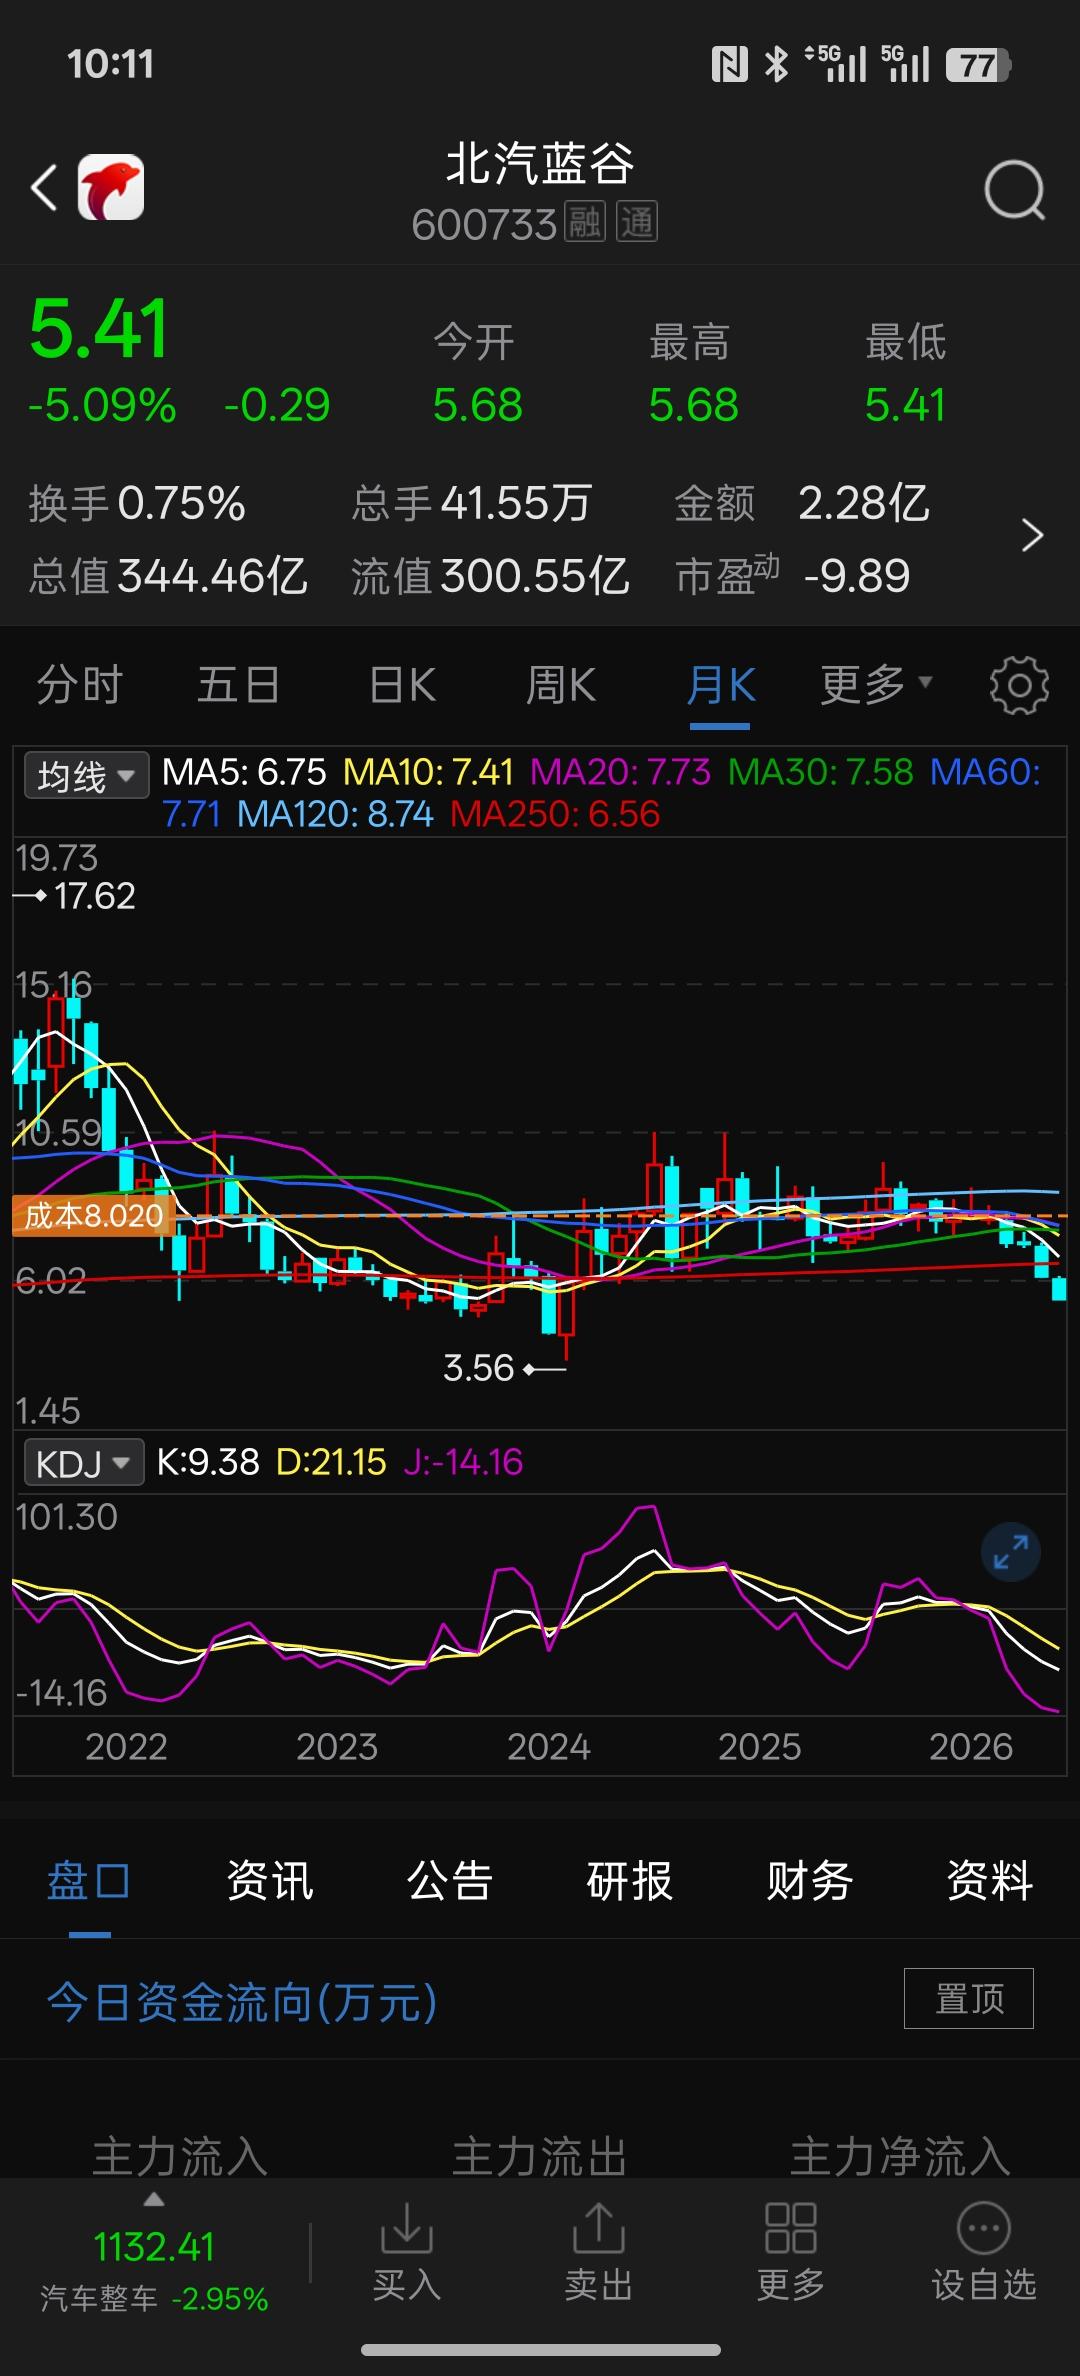Tap the K:9.38 indicator value

[208, 1463]
